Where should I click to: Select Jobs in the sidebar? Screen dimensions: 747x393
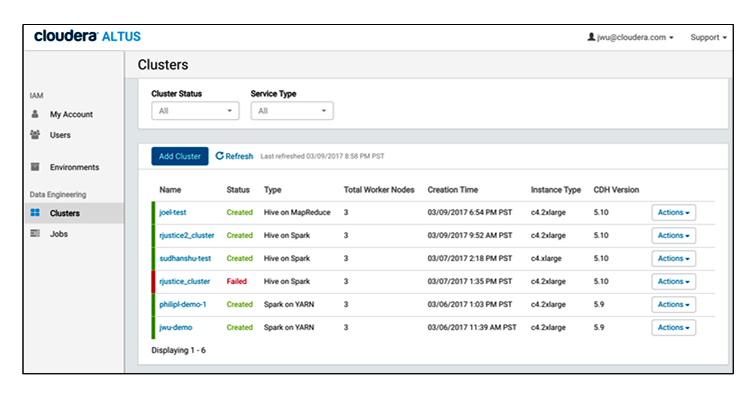click(59, 234)
